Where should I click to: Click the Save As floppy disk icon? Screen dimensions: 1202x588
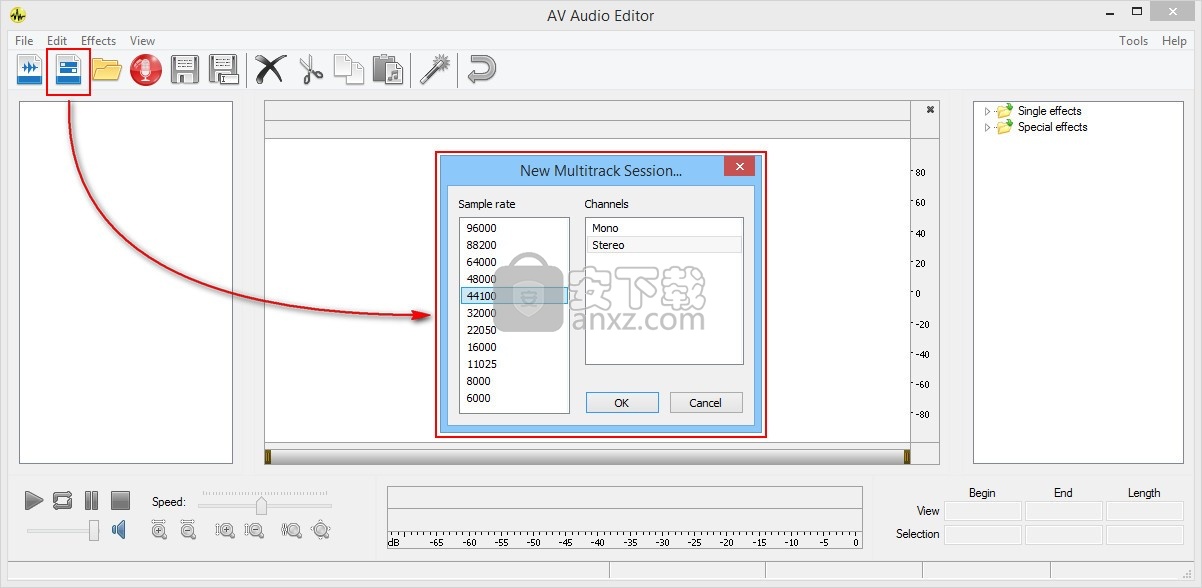pyautogui.click(x=223, y=70)
